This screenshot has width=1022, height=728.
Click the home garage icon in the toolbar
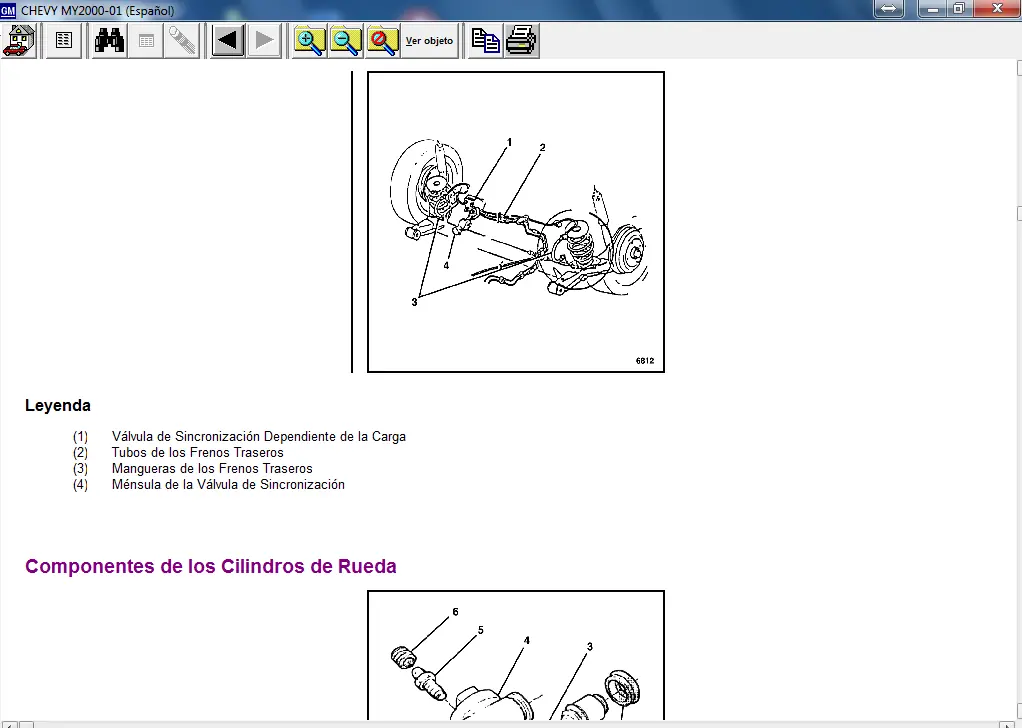click(x=20, y=40)
